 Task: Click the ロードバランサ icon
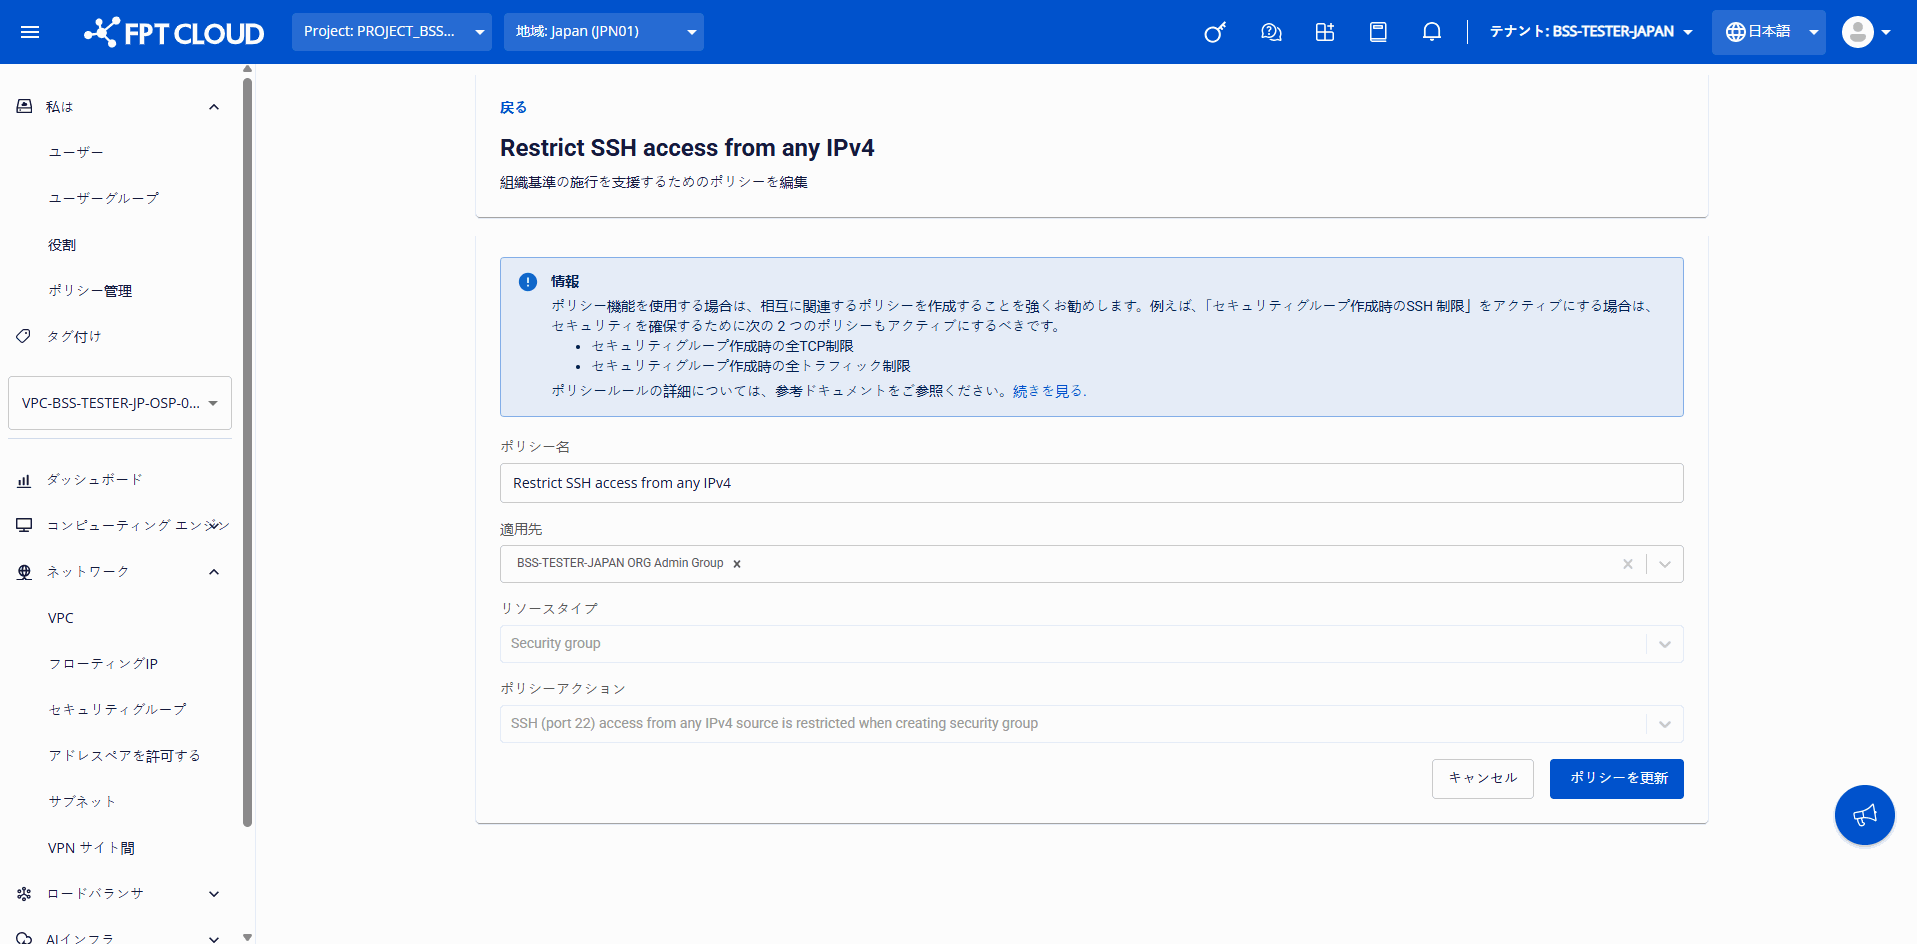pyautogui.click(x=24, y=894)
